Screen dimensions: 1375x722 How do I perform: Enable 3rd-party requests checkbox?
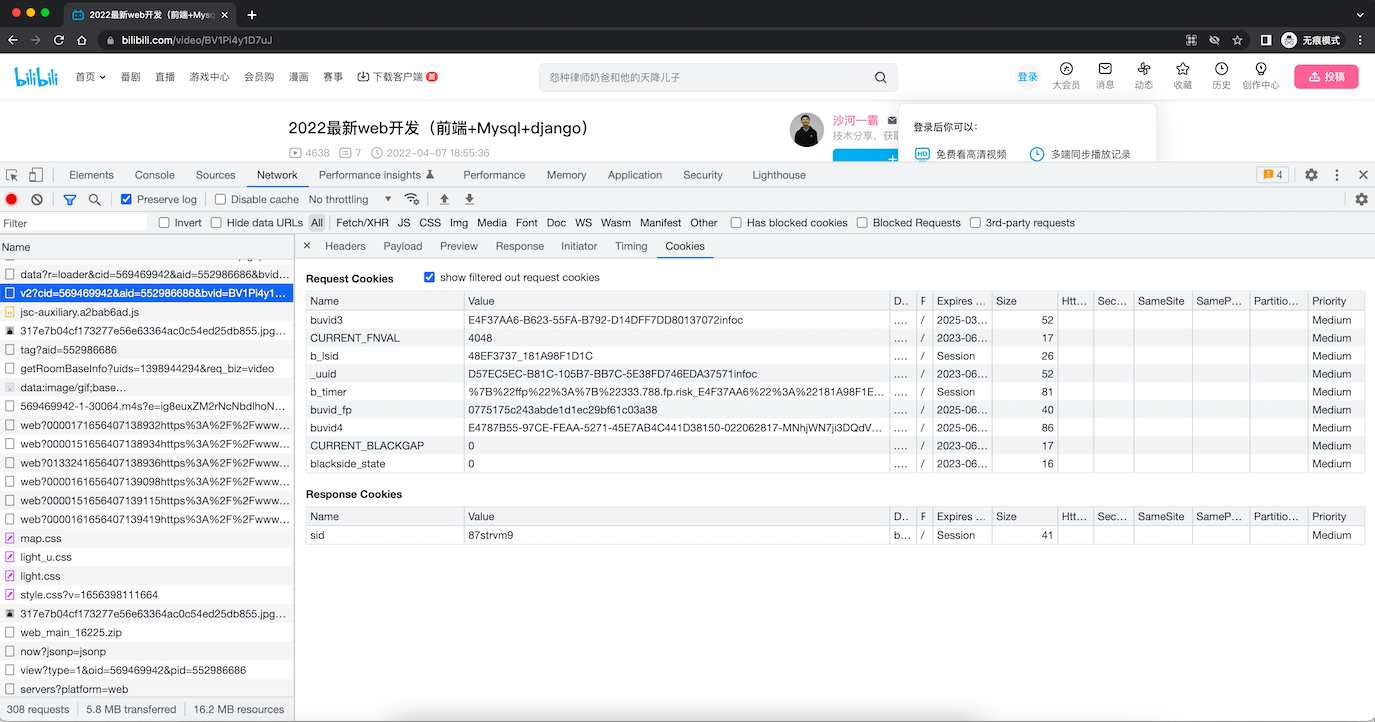[975, 223]
